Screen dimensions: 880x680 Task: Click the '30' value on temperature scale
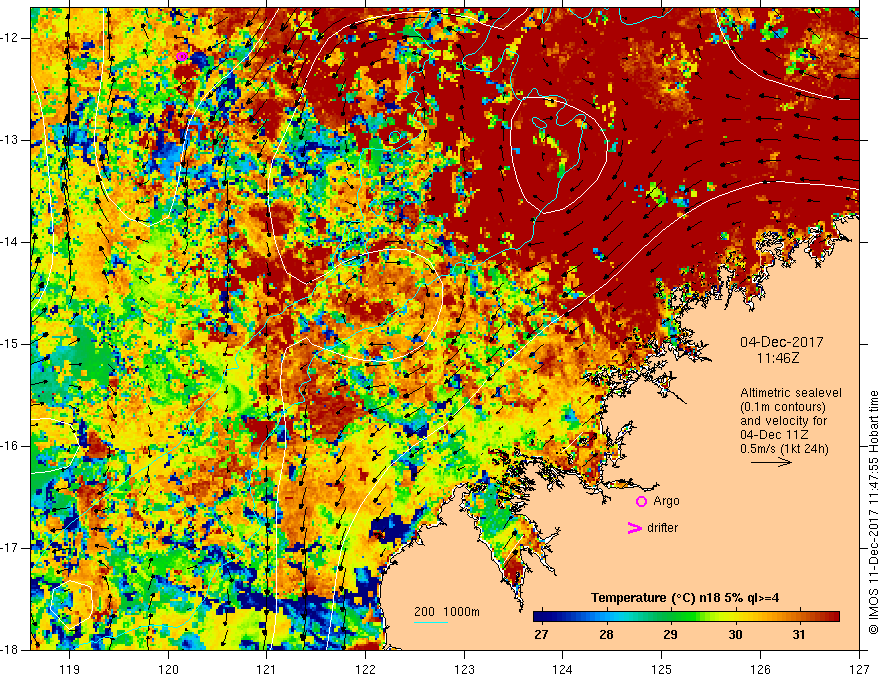(x=735, y=635)
